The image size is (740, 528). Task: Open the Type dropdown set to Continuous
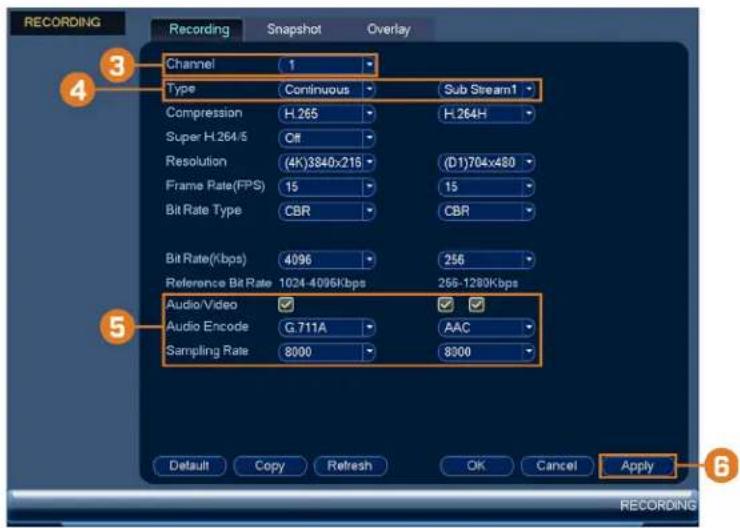[x=327, y=90]
